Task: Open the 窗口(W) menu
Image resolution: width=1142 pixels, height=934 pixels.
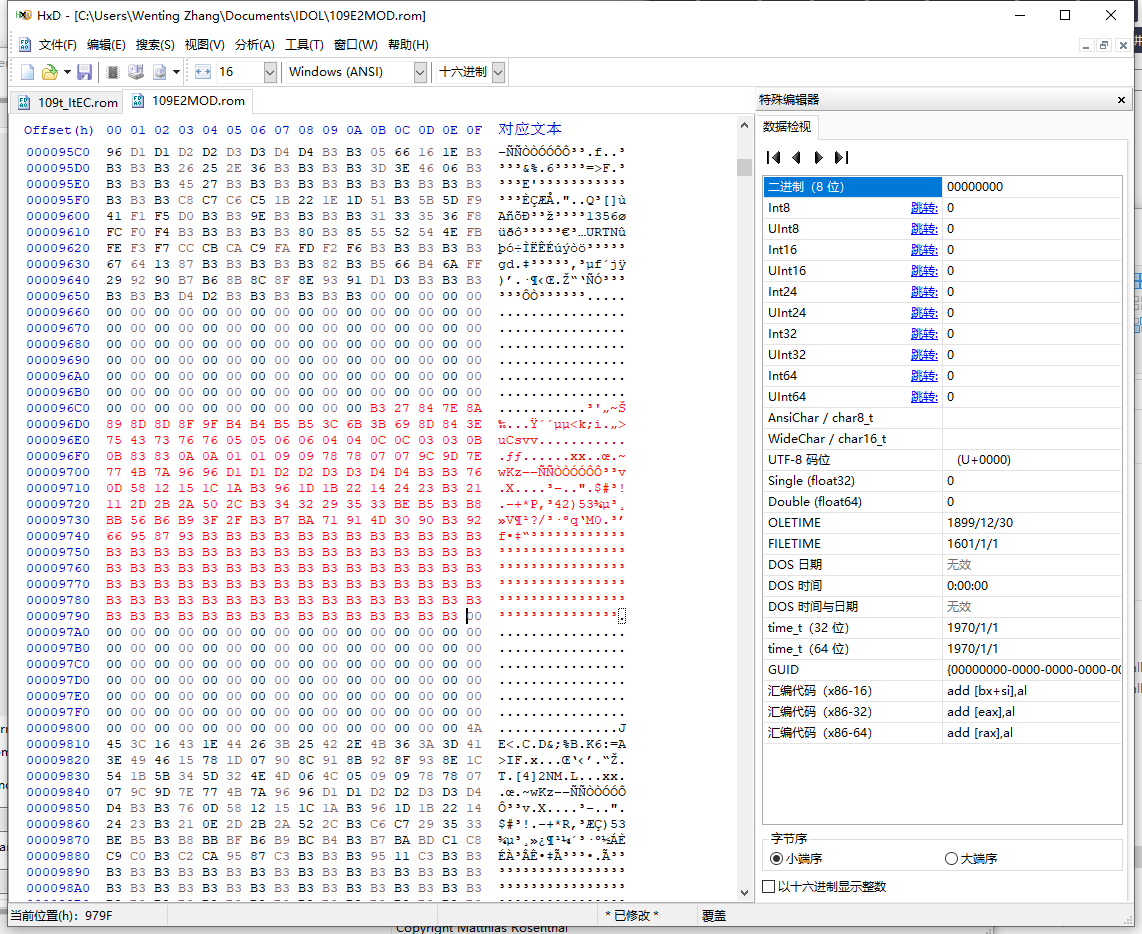Action: pyautogui.click(x=355, y=44)
